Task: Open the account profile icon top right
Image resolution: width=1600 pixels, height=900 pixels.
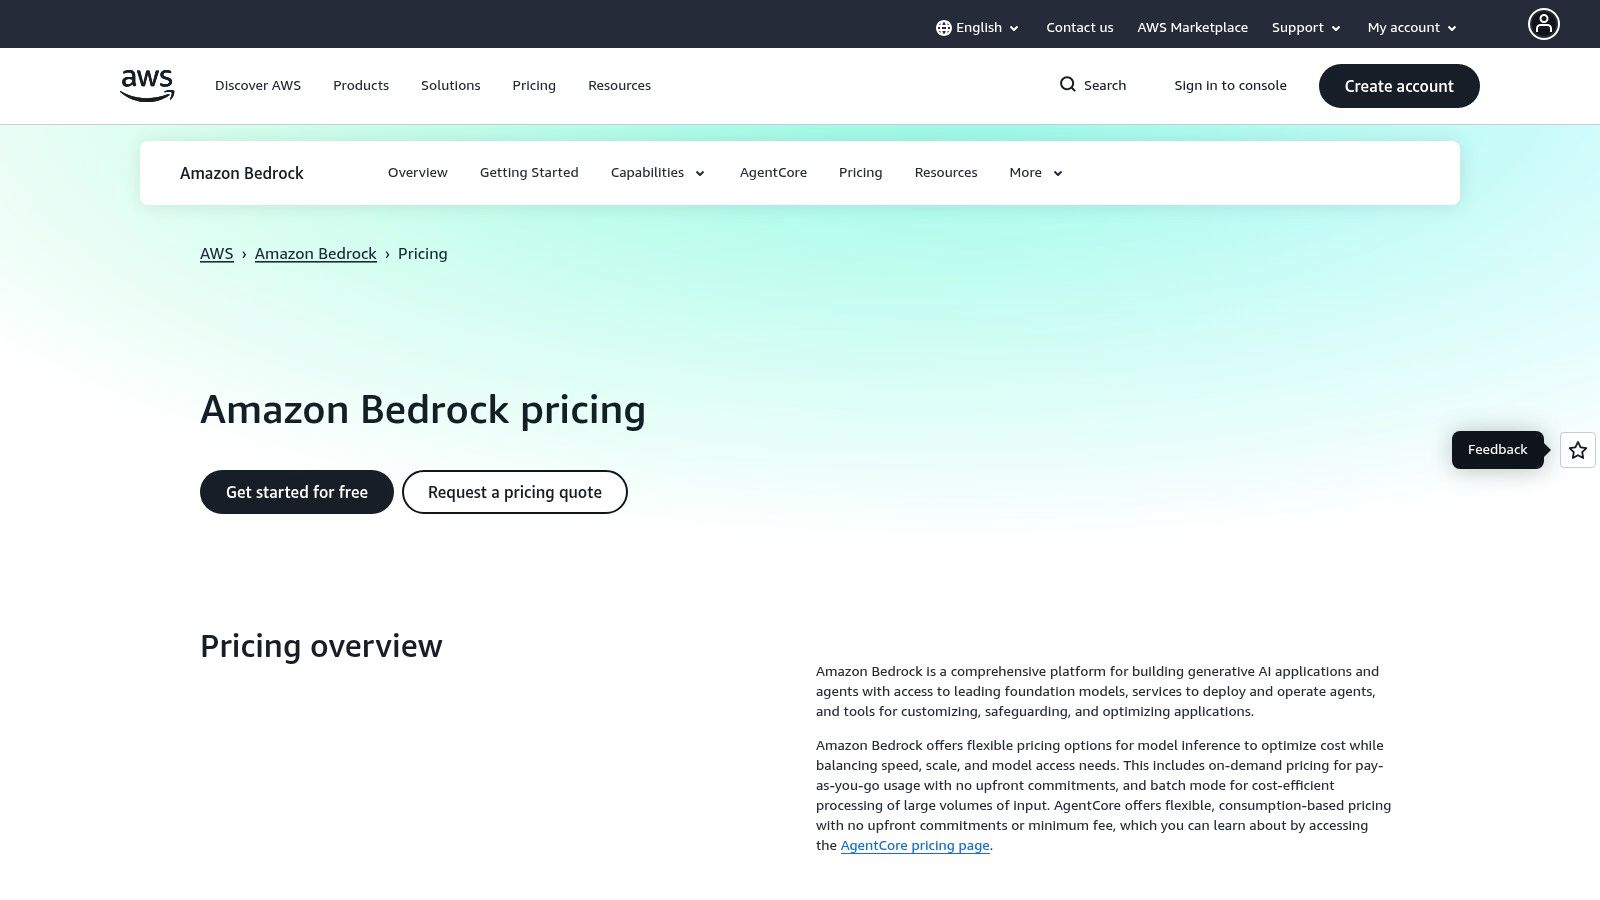Action: (x=1544, y=24)
